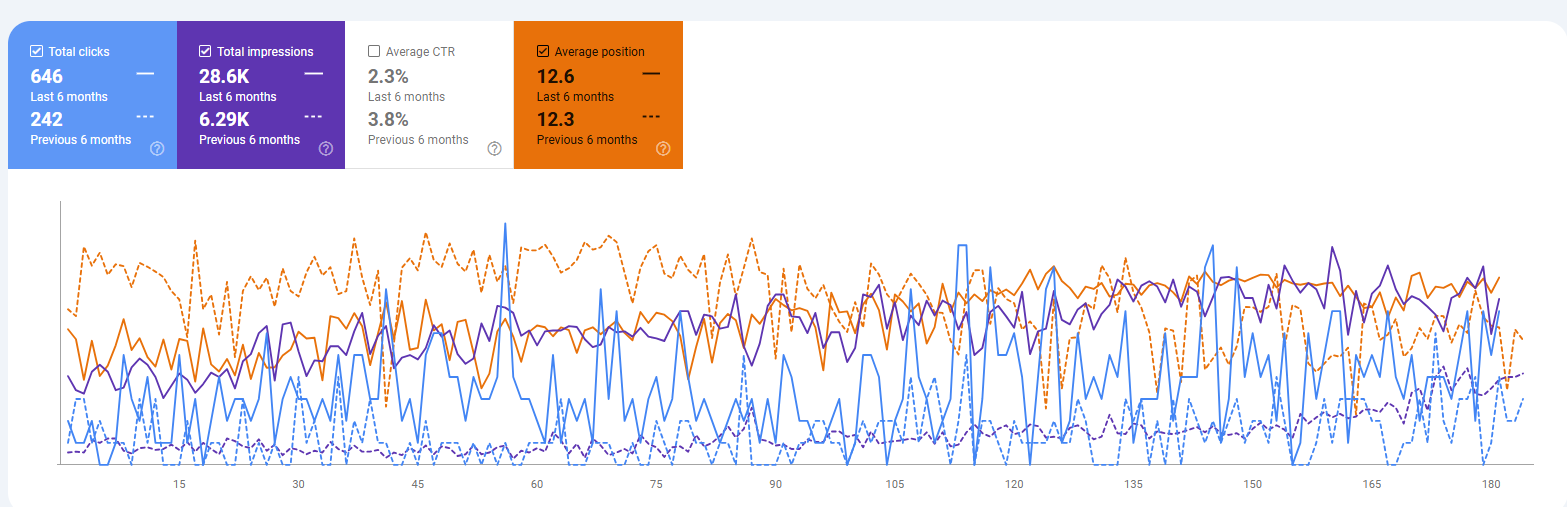Viewport: 1567px width, 507px height.
Task: Click dashed line legend beside 242 clicks
Action: click(x=145, y=117)
